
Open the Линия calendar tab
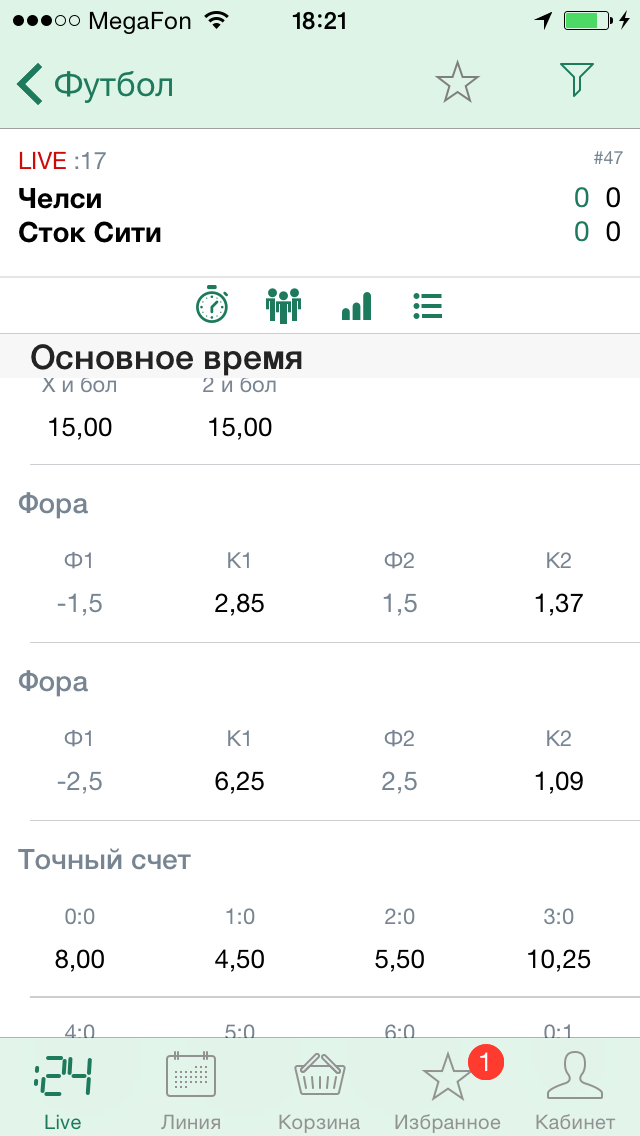point(191,1090)
